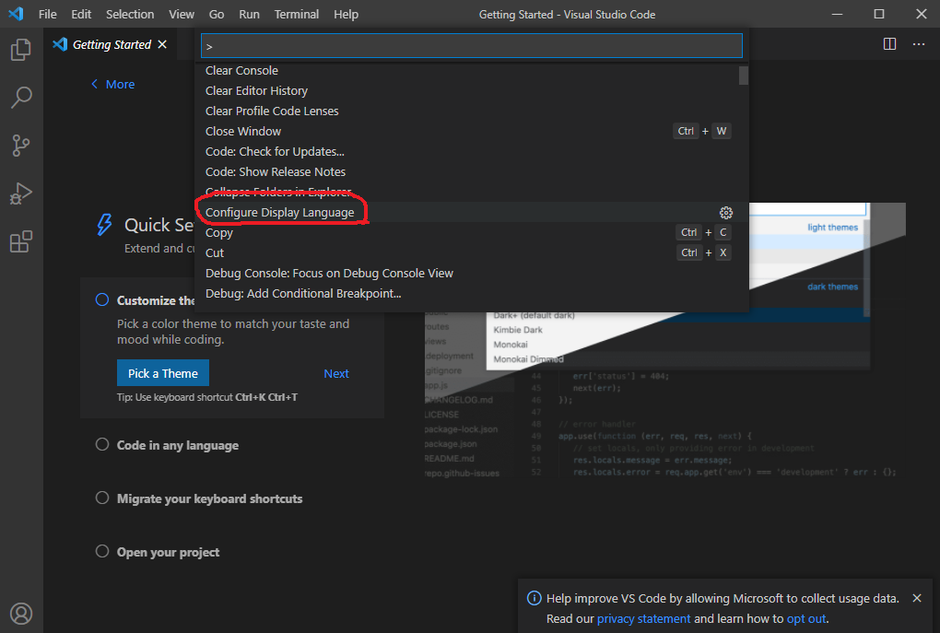Open the Search view in activity bar
The width and height of the screenshot is (940, 633).
pos(21,97)
